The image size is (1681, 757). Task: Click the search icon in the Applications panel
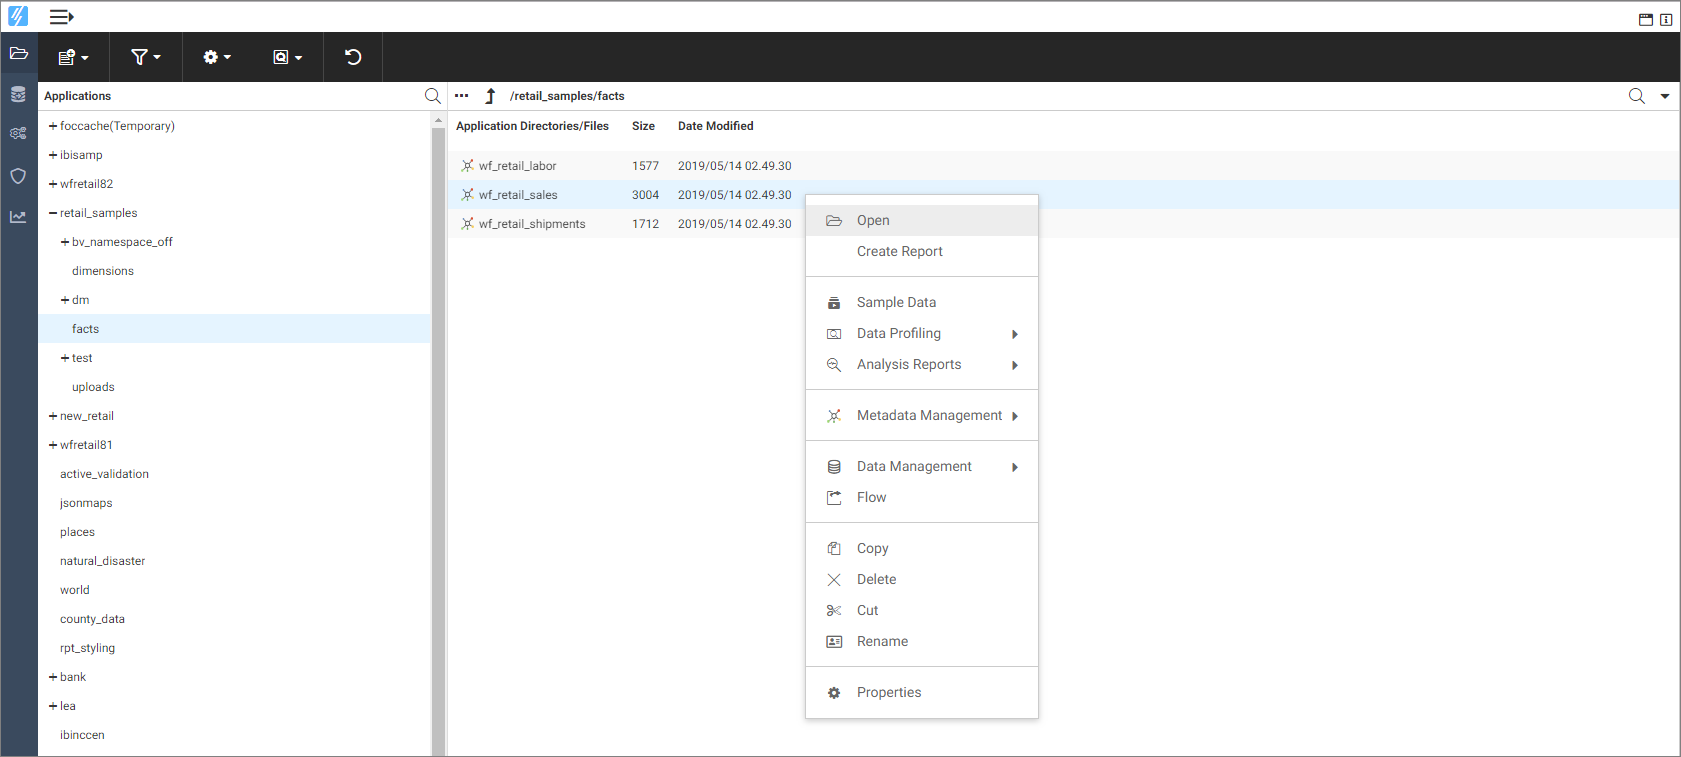point(432,96)
